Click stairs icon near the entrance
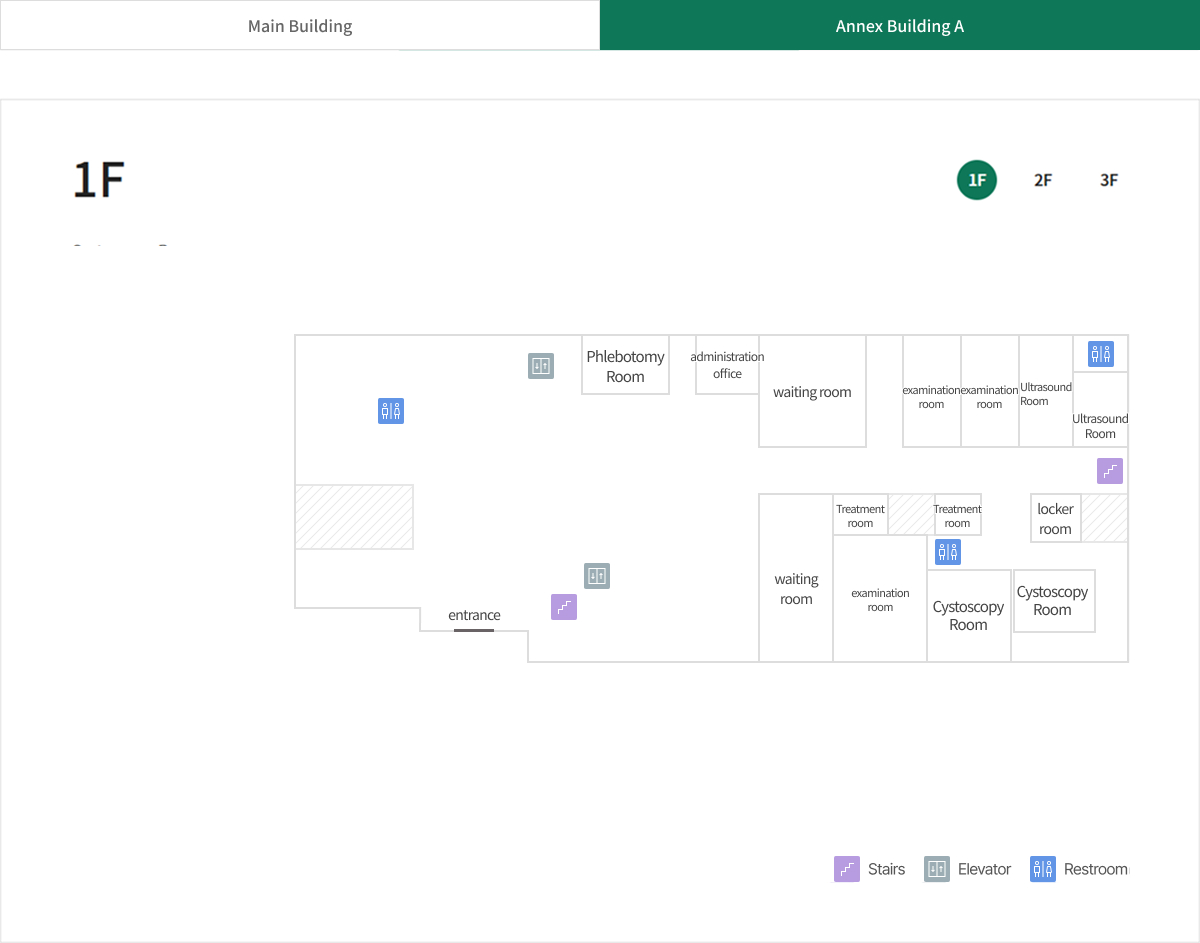The height and width of the screenshot is (943, 1200). 564,607
